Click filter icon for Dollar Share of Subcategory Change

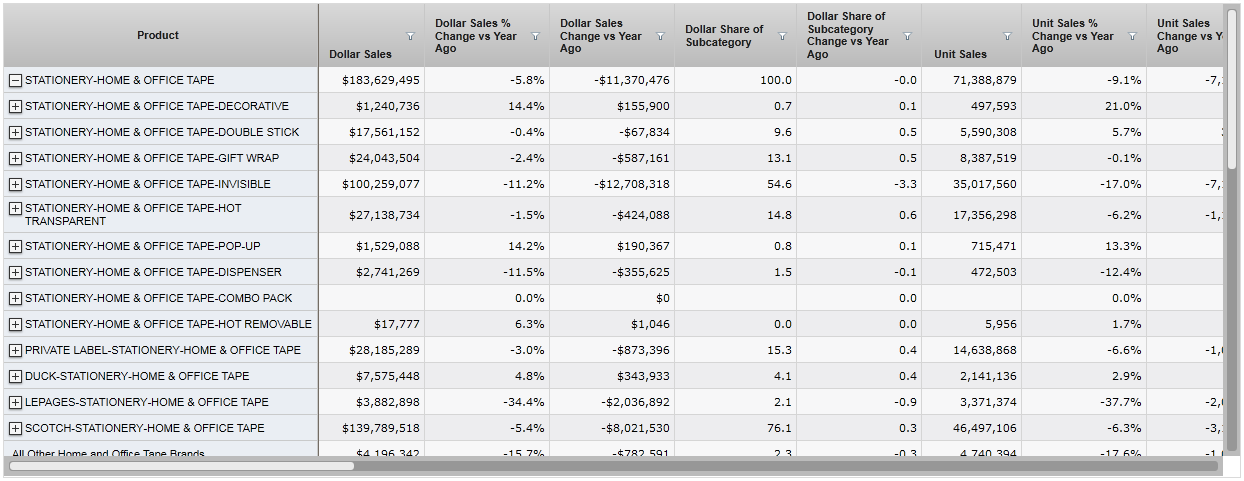(x=907, y=36)
